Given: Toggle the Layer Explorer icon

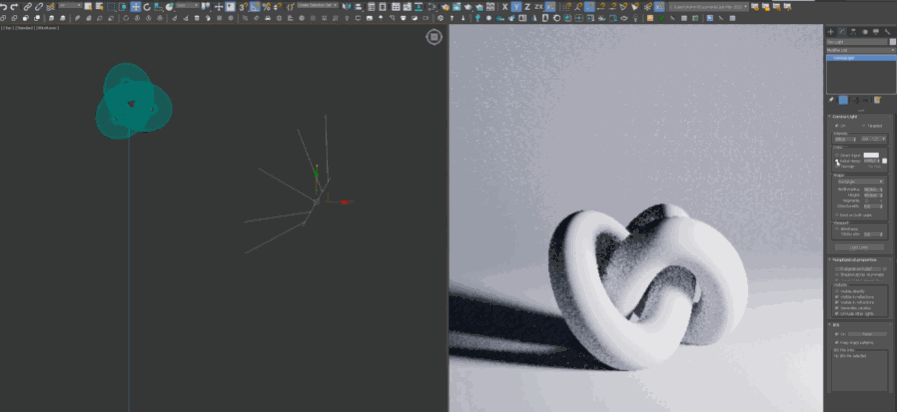Looking at the screenshot, I should click(383, 7).
